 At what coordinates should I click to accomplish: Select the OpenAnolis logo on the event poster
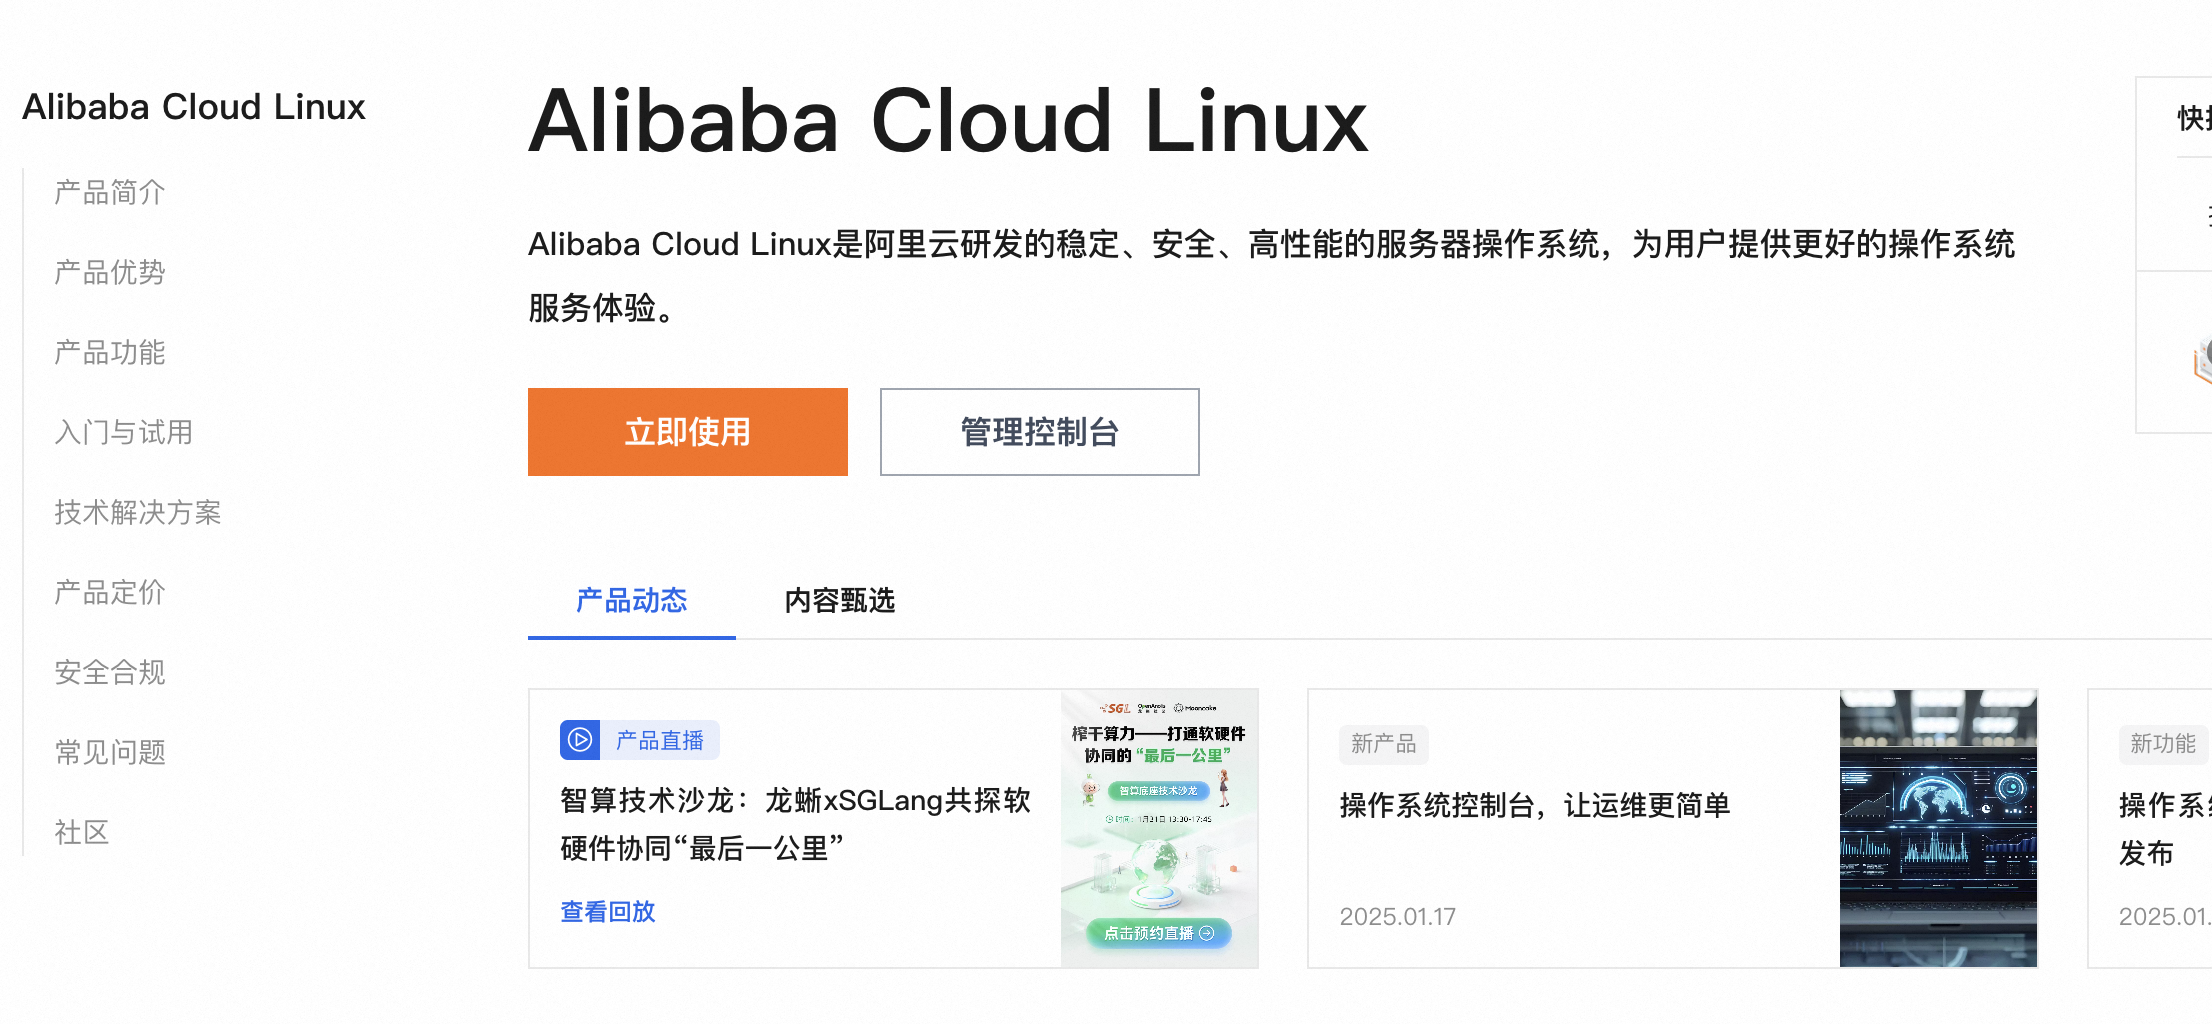[x=1151, y=707]
